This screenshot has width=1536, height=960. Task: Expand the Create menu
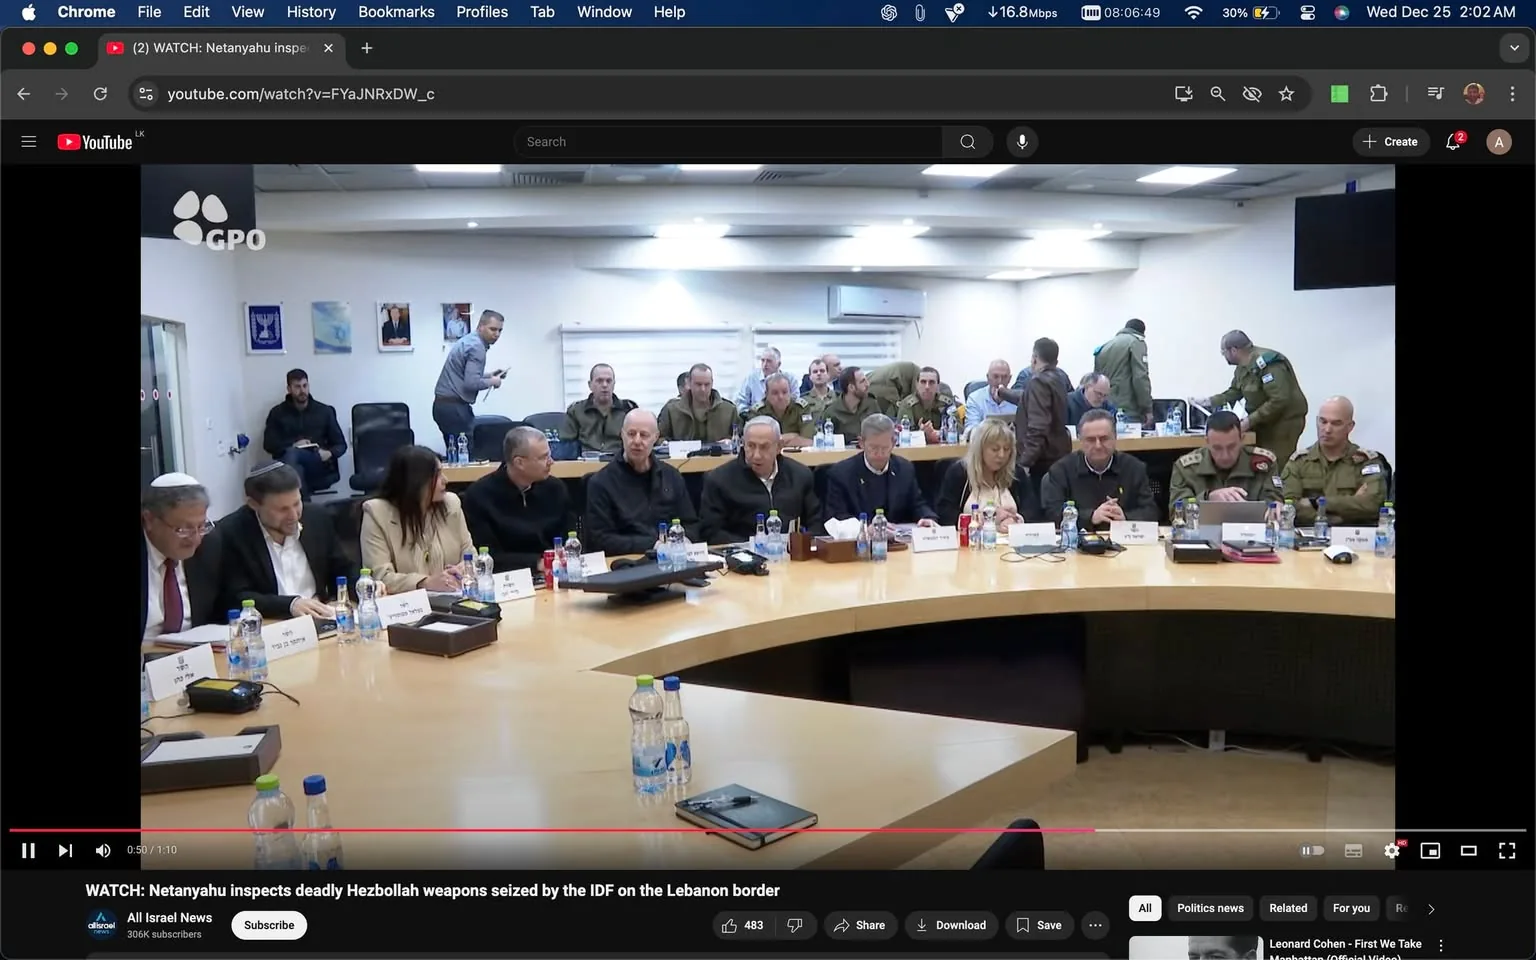[1390, 141]
